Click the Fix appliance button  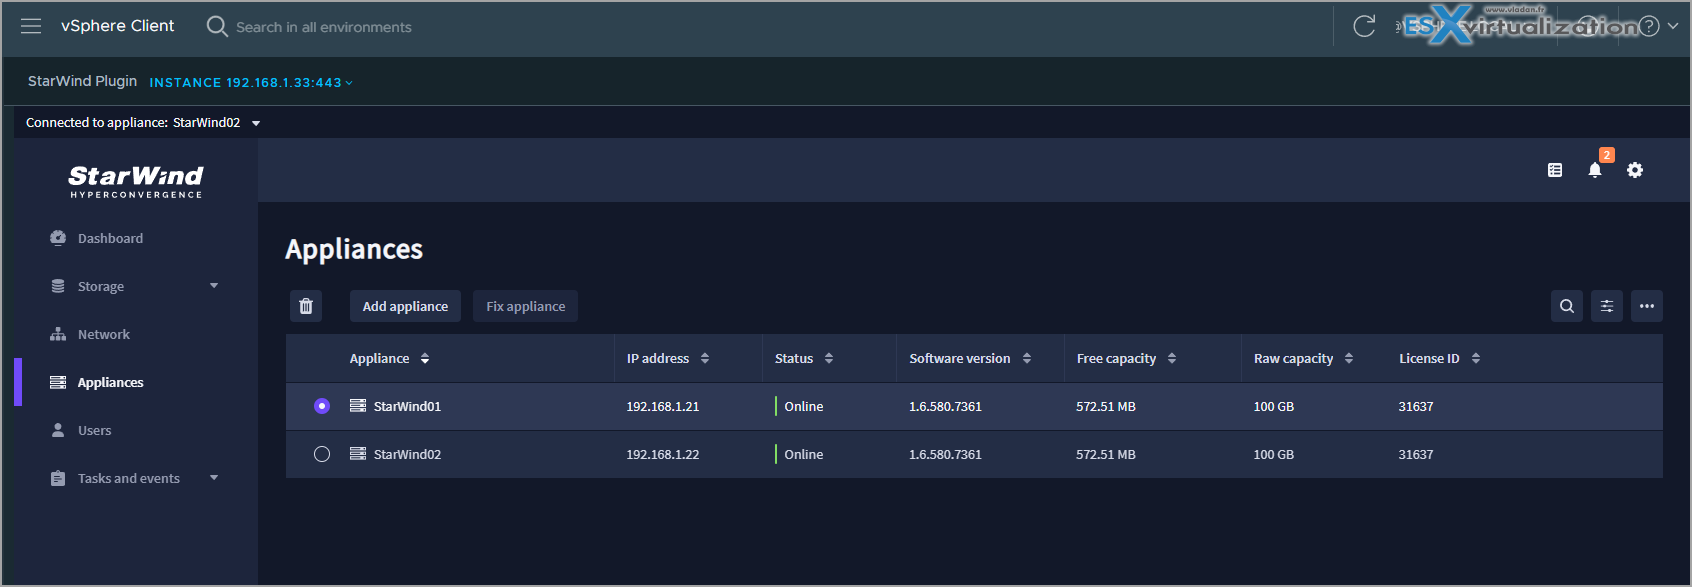[525, 306]
